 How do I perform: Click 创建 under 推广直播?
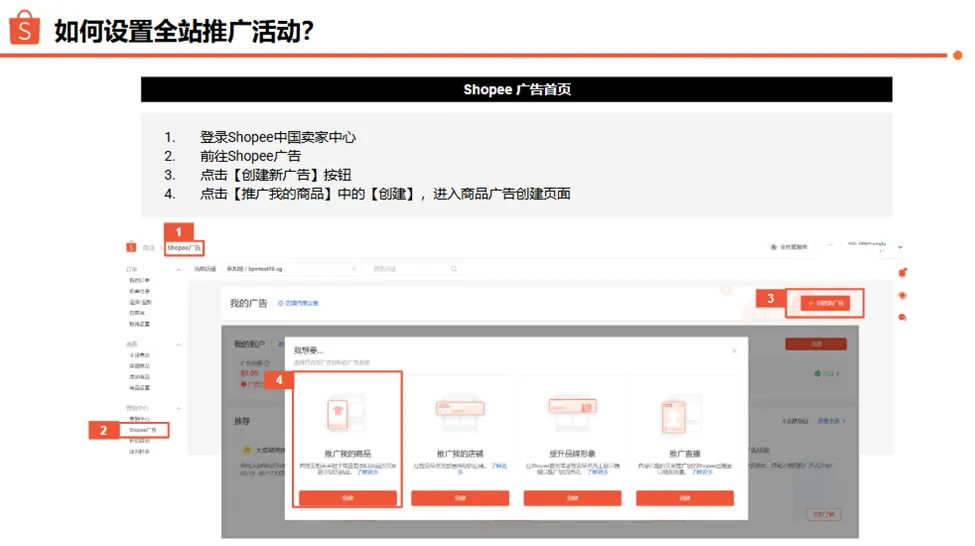pos(685,498)
